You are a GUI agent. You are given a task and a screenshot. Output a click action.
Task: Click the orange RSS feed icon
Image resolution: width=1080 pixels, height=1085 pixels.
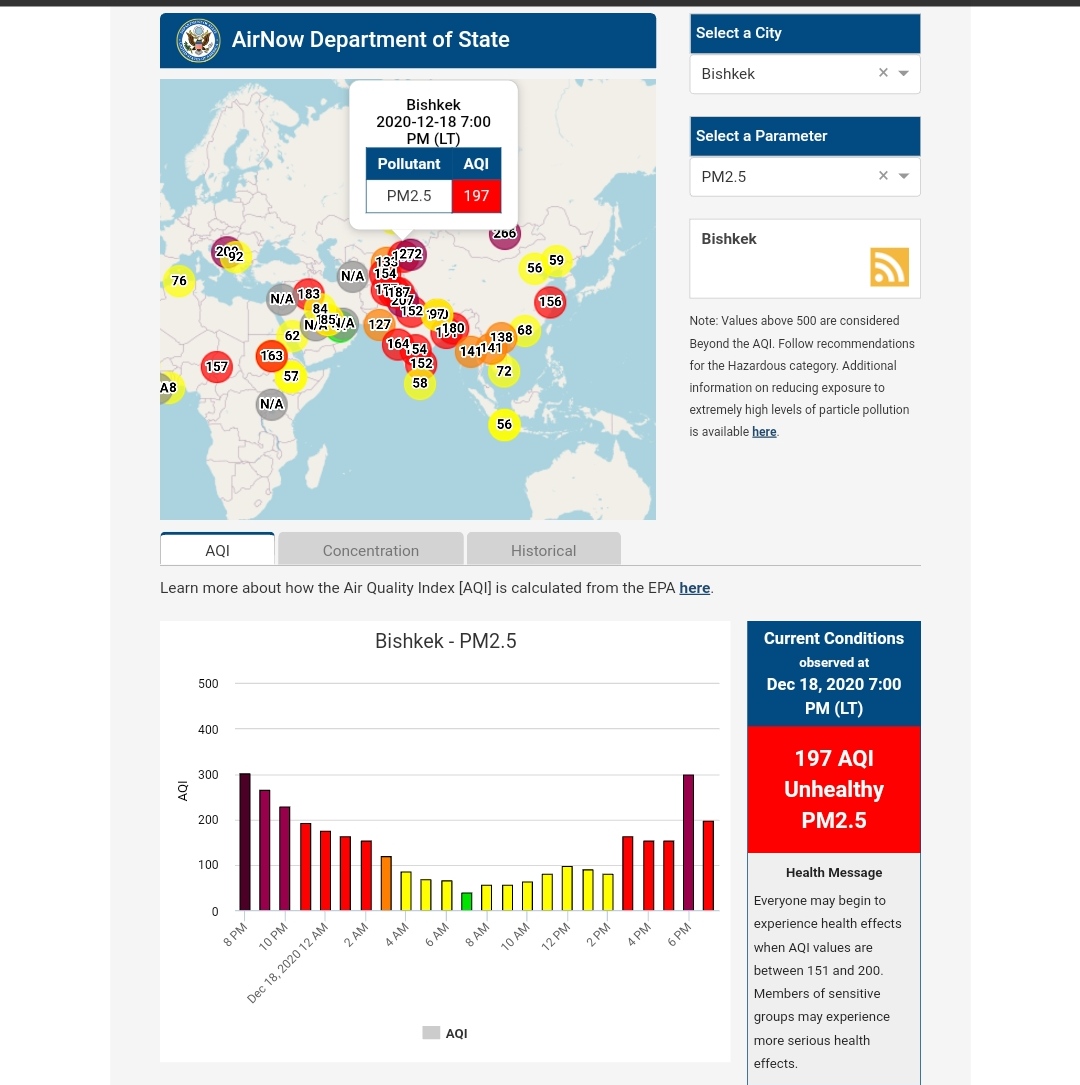[889, 267]
